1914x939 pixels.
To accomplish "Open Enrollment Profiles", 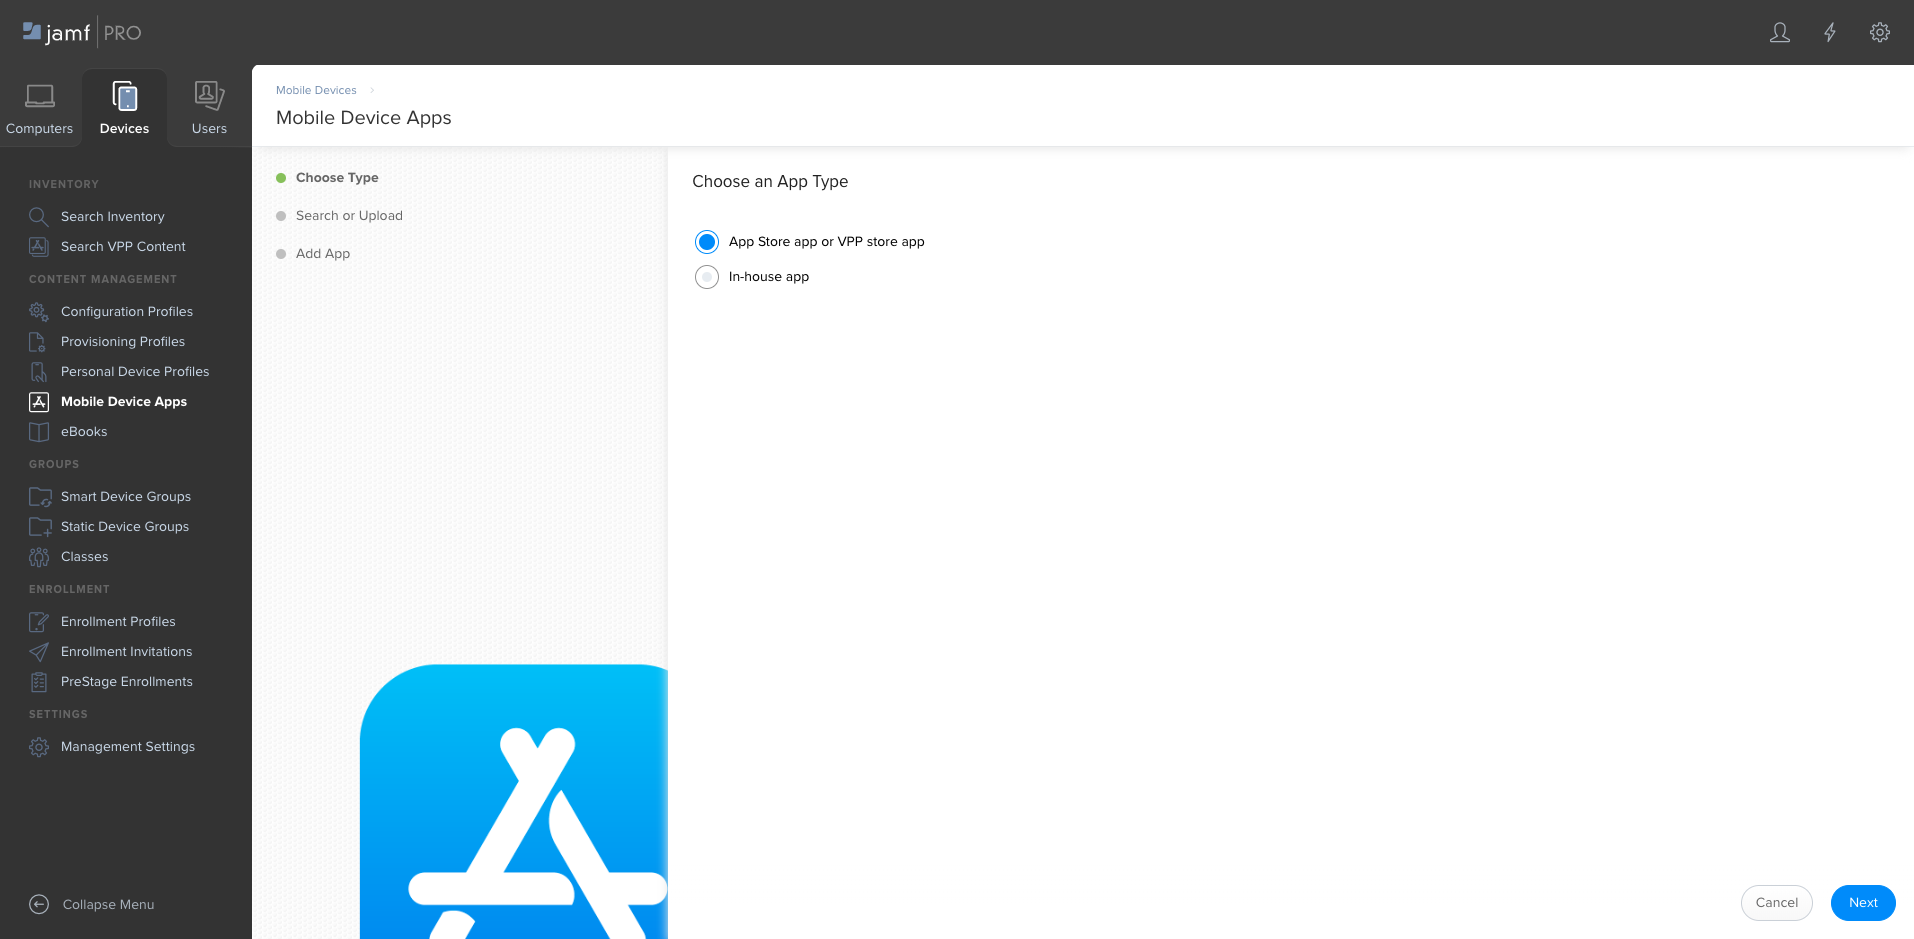I will point(118,622).
